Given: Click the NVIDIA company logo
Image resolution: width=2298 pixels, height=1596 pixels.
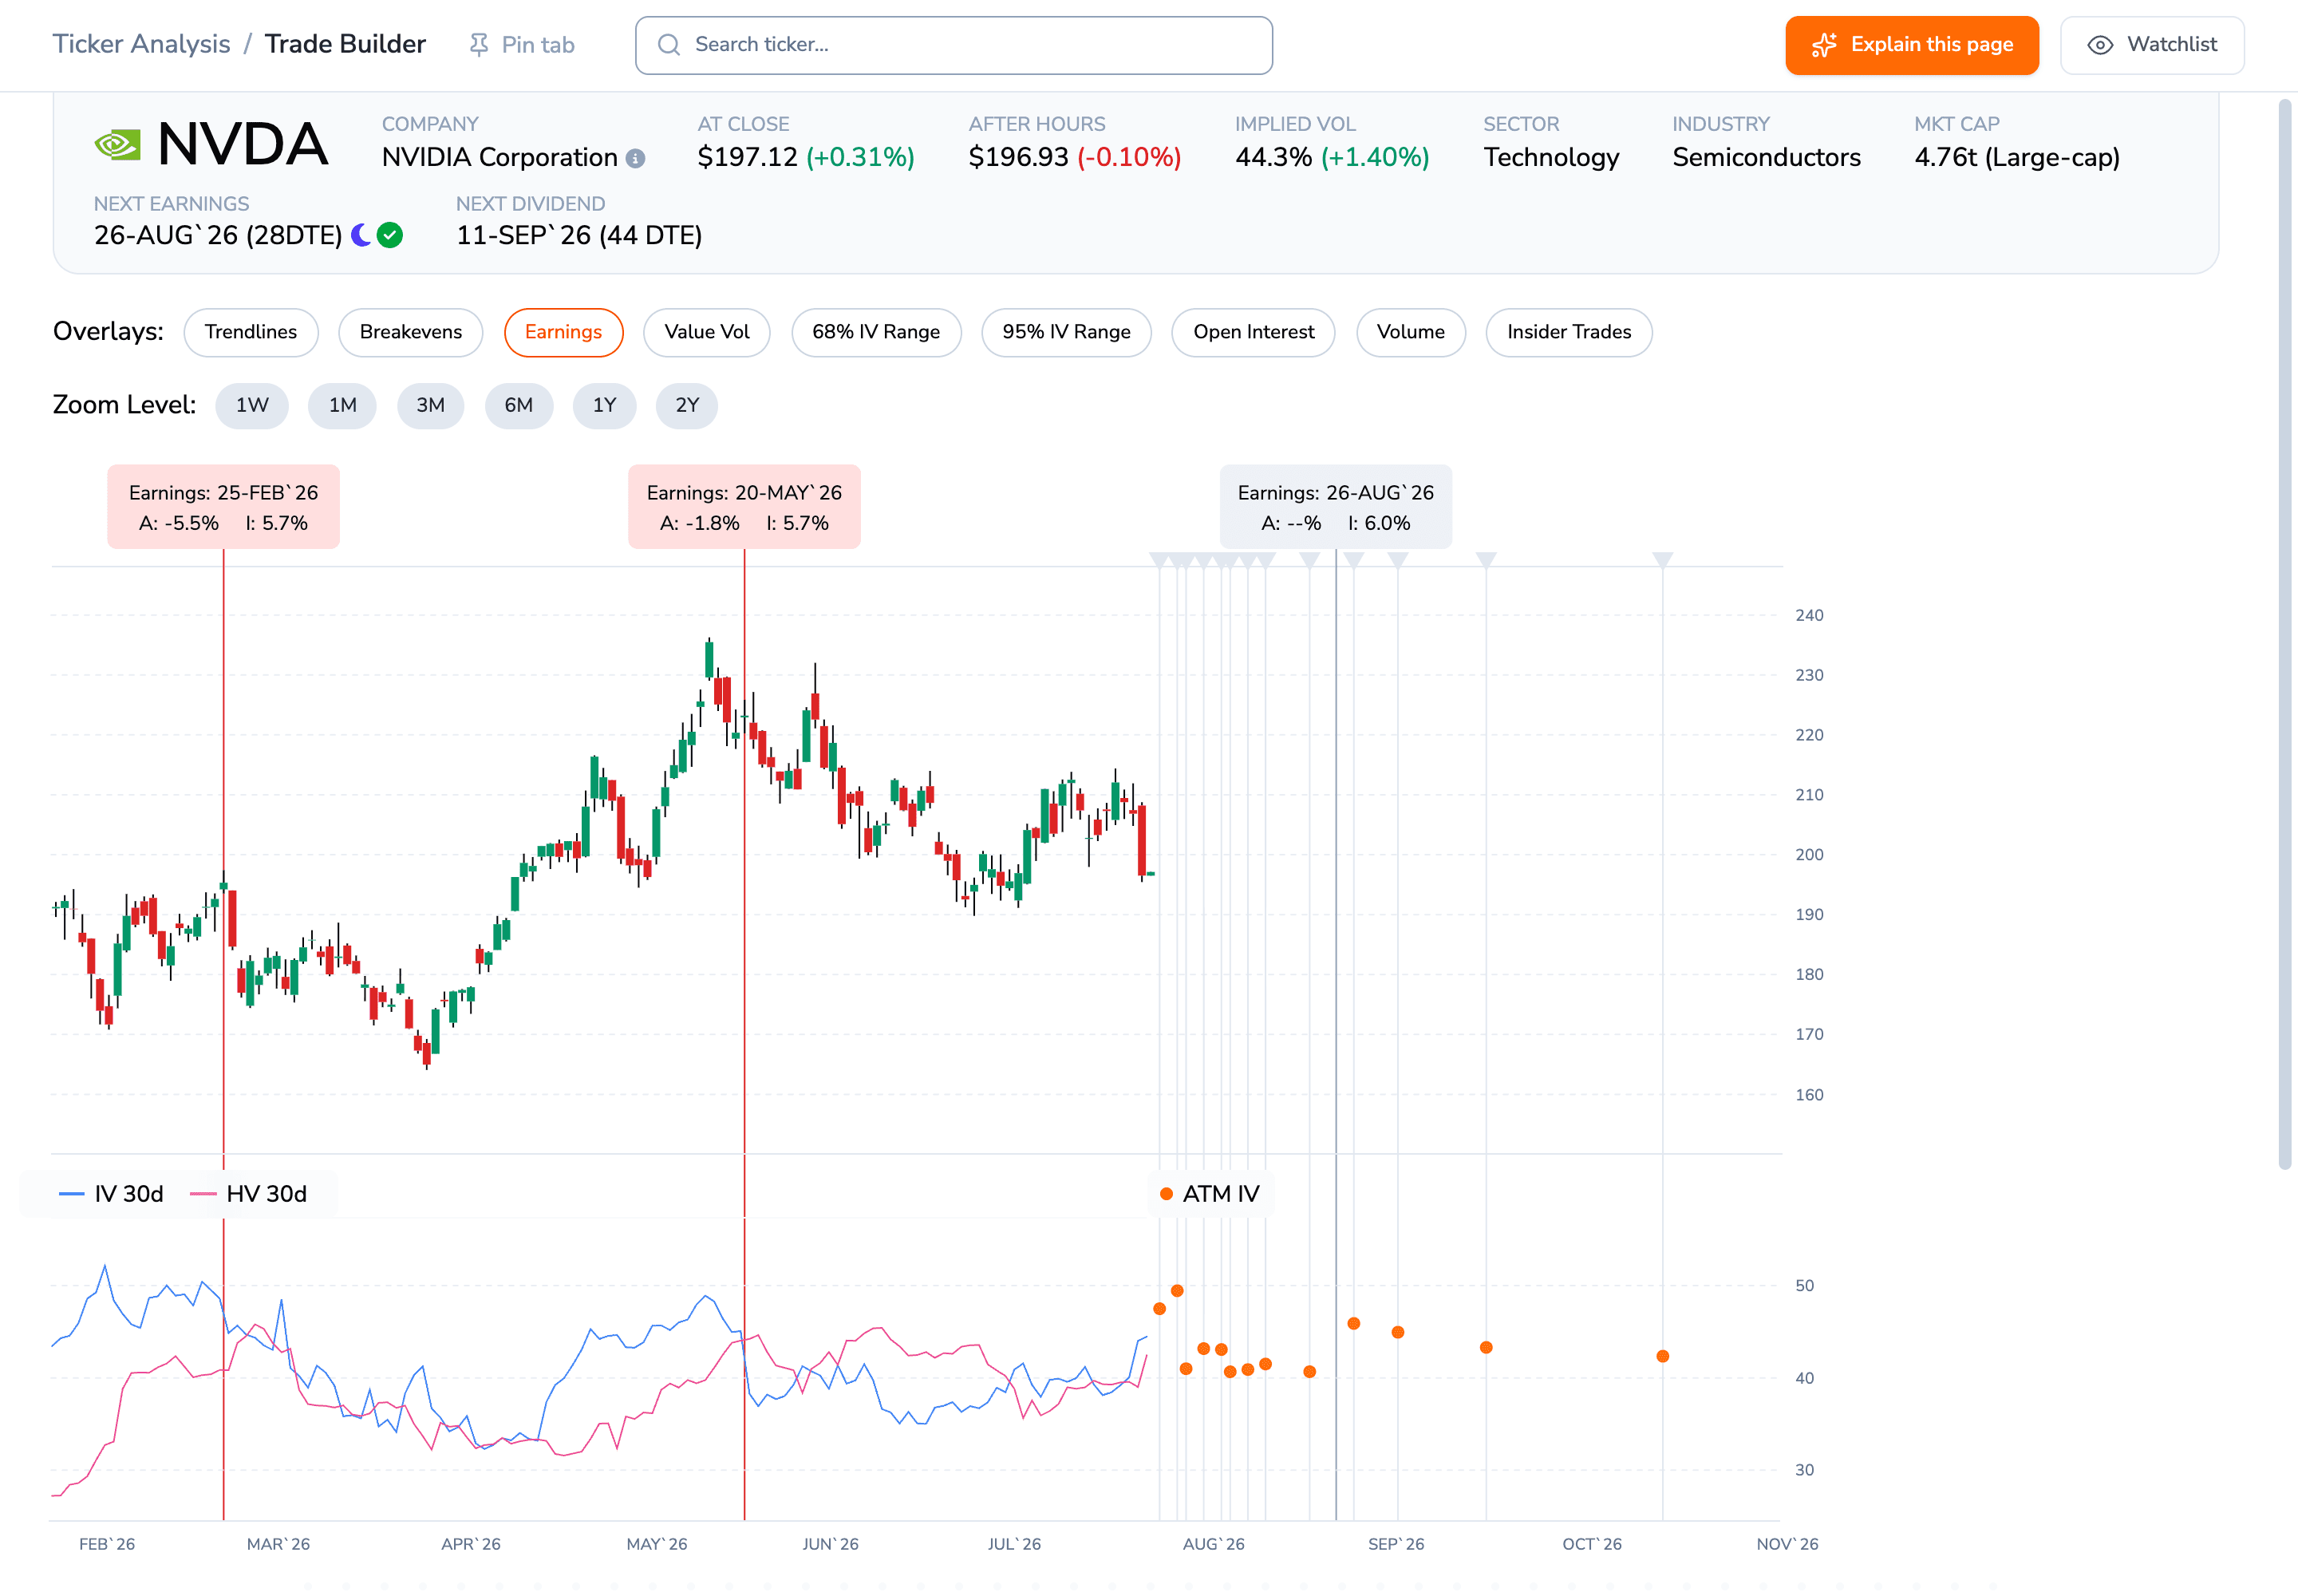Looking at the screenshot, I should (x=117, y=145).
